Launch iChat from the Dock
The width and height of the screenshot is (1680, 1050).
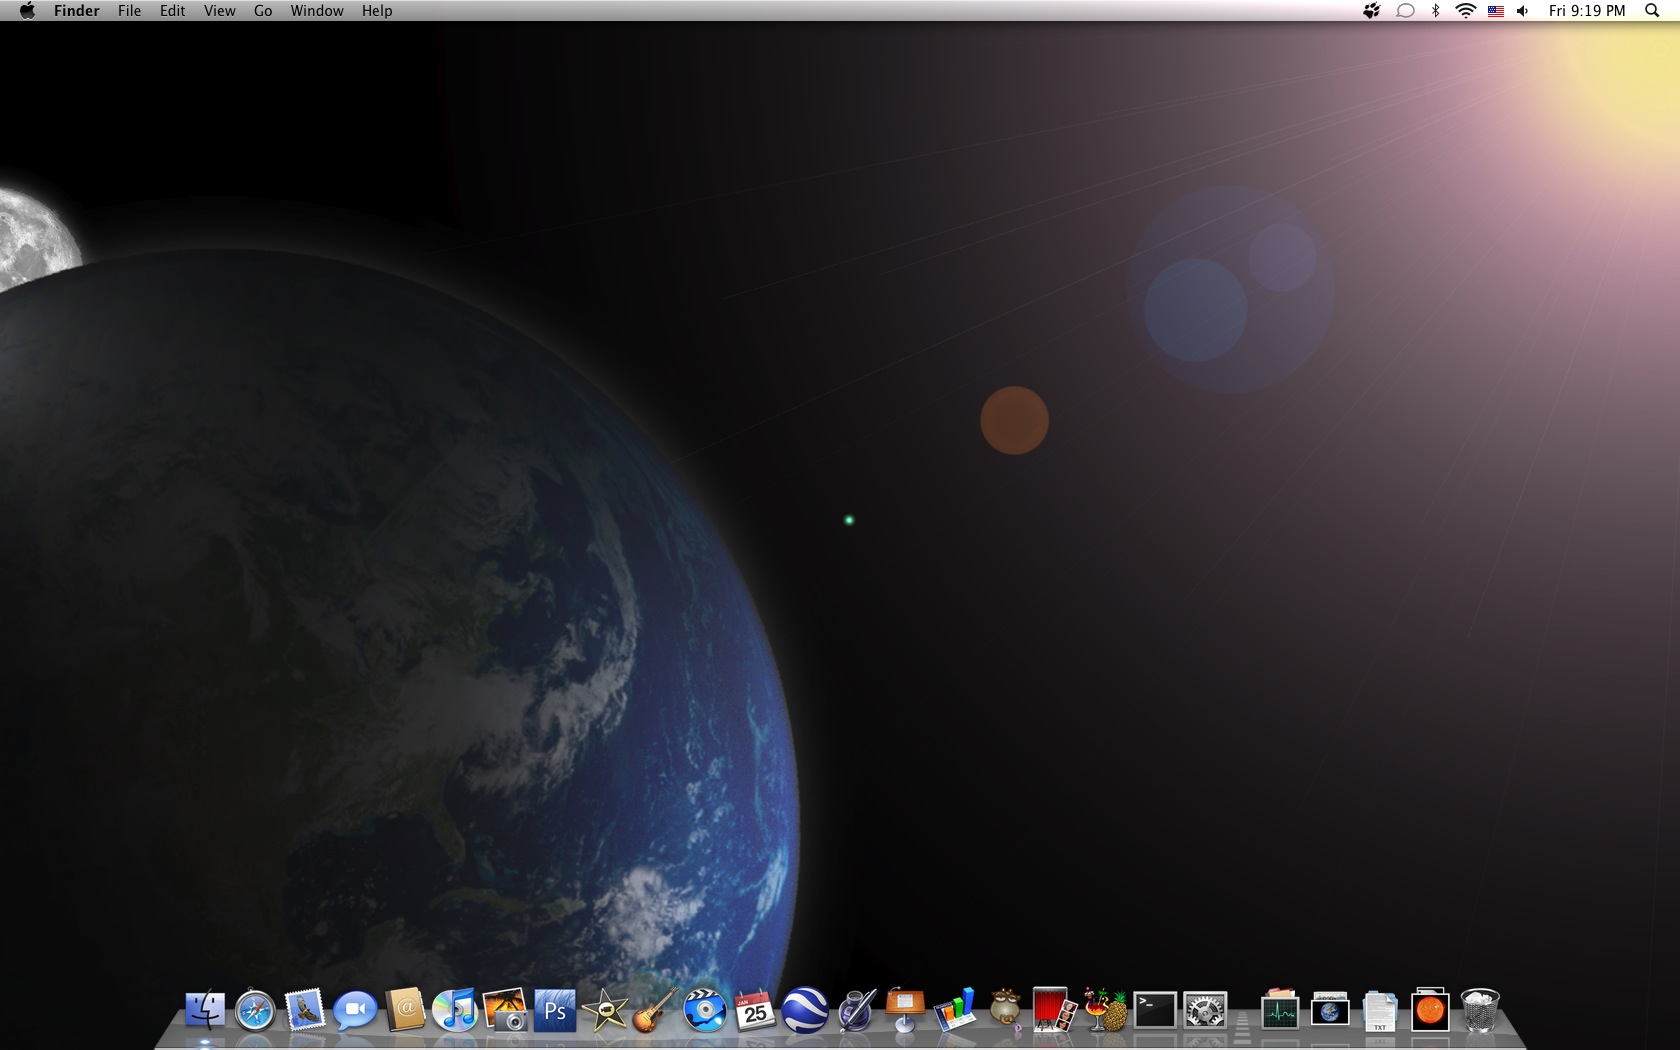coord(355,1010)
